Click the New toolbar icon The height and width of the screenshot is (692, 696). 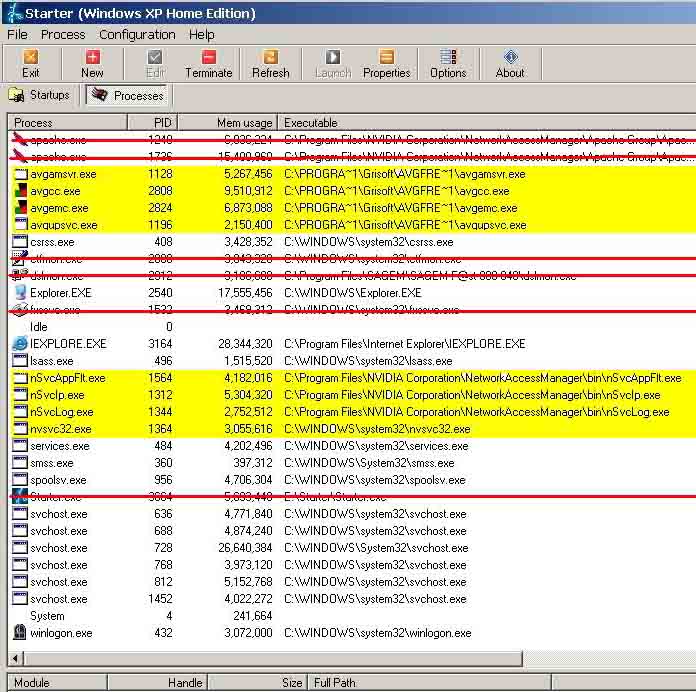point(92,63)
